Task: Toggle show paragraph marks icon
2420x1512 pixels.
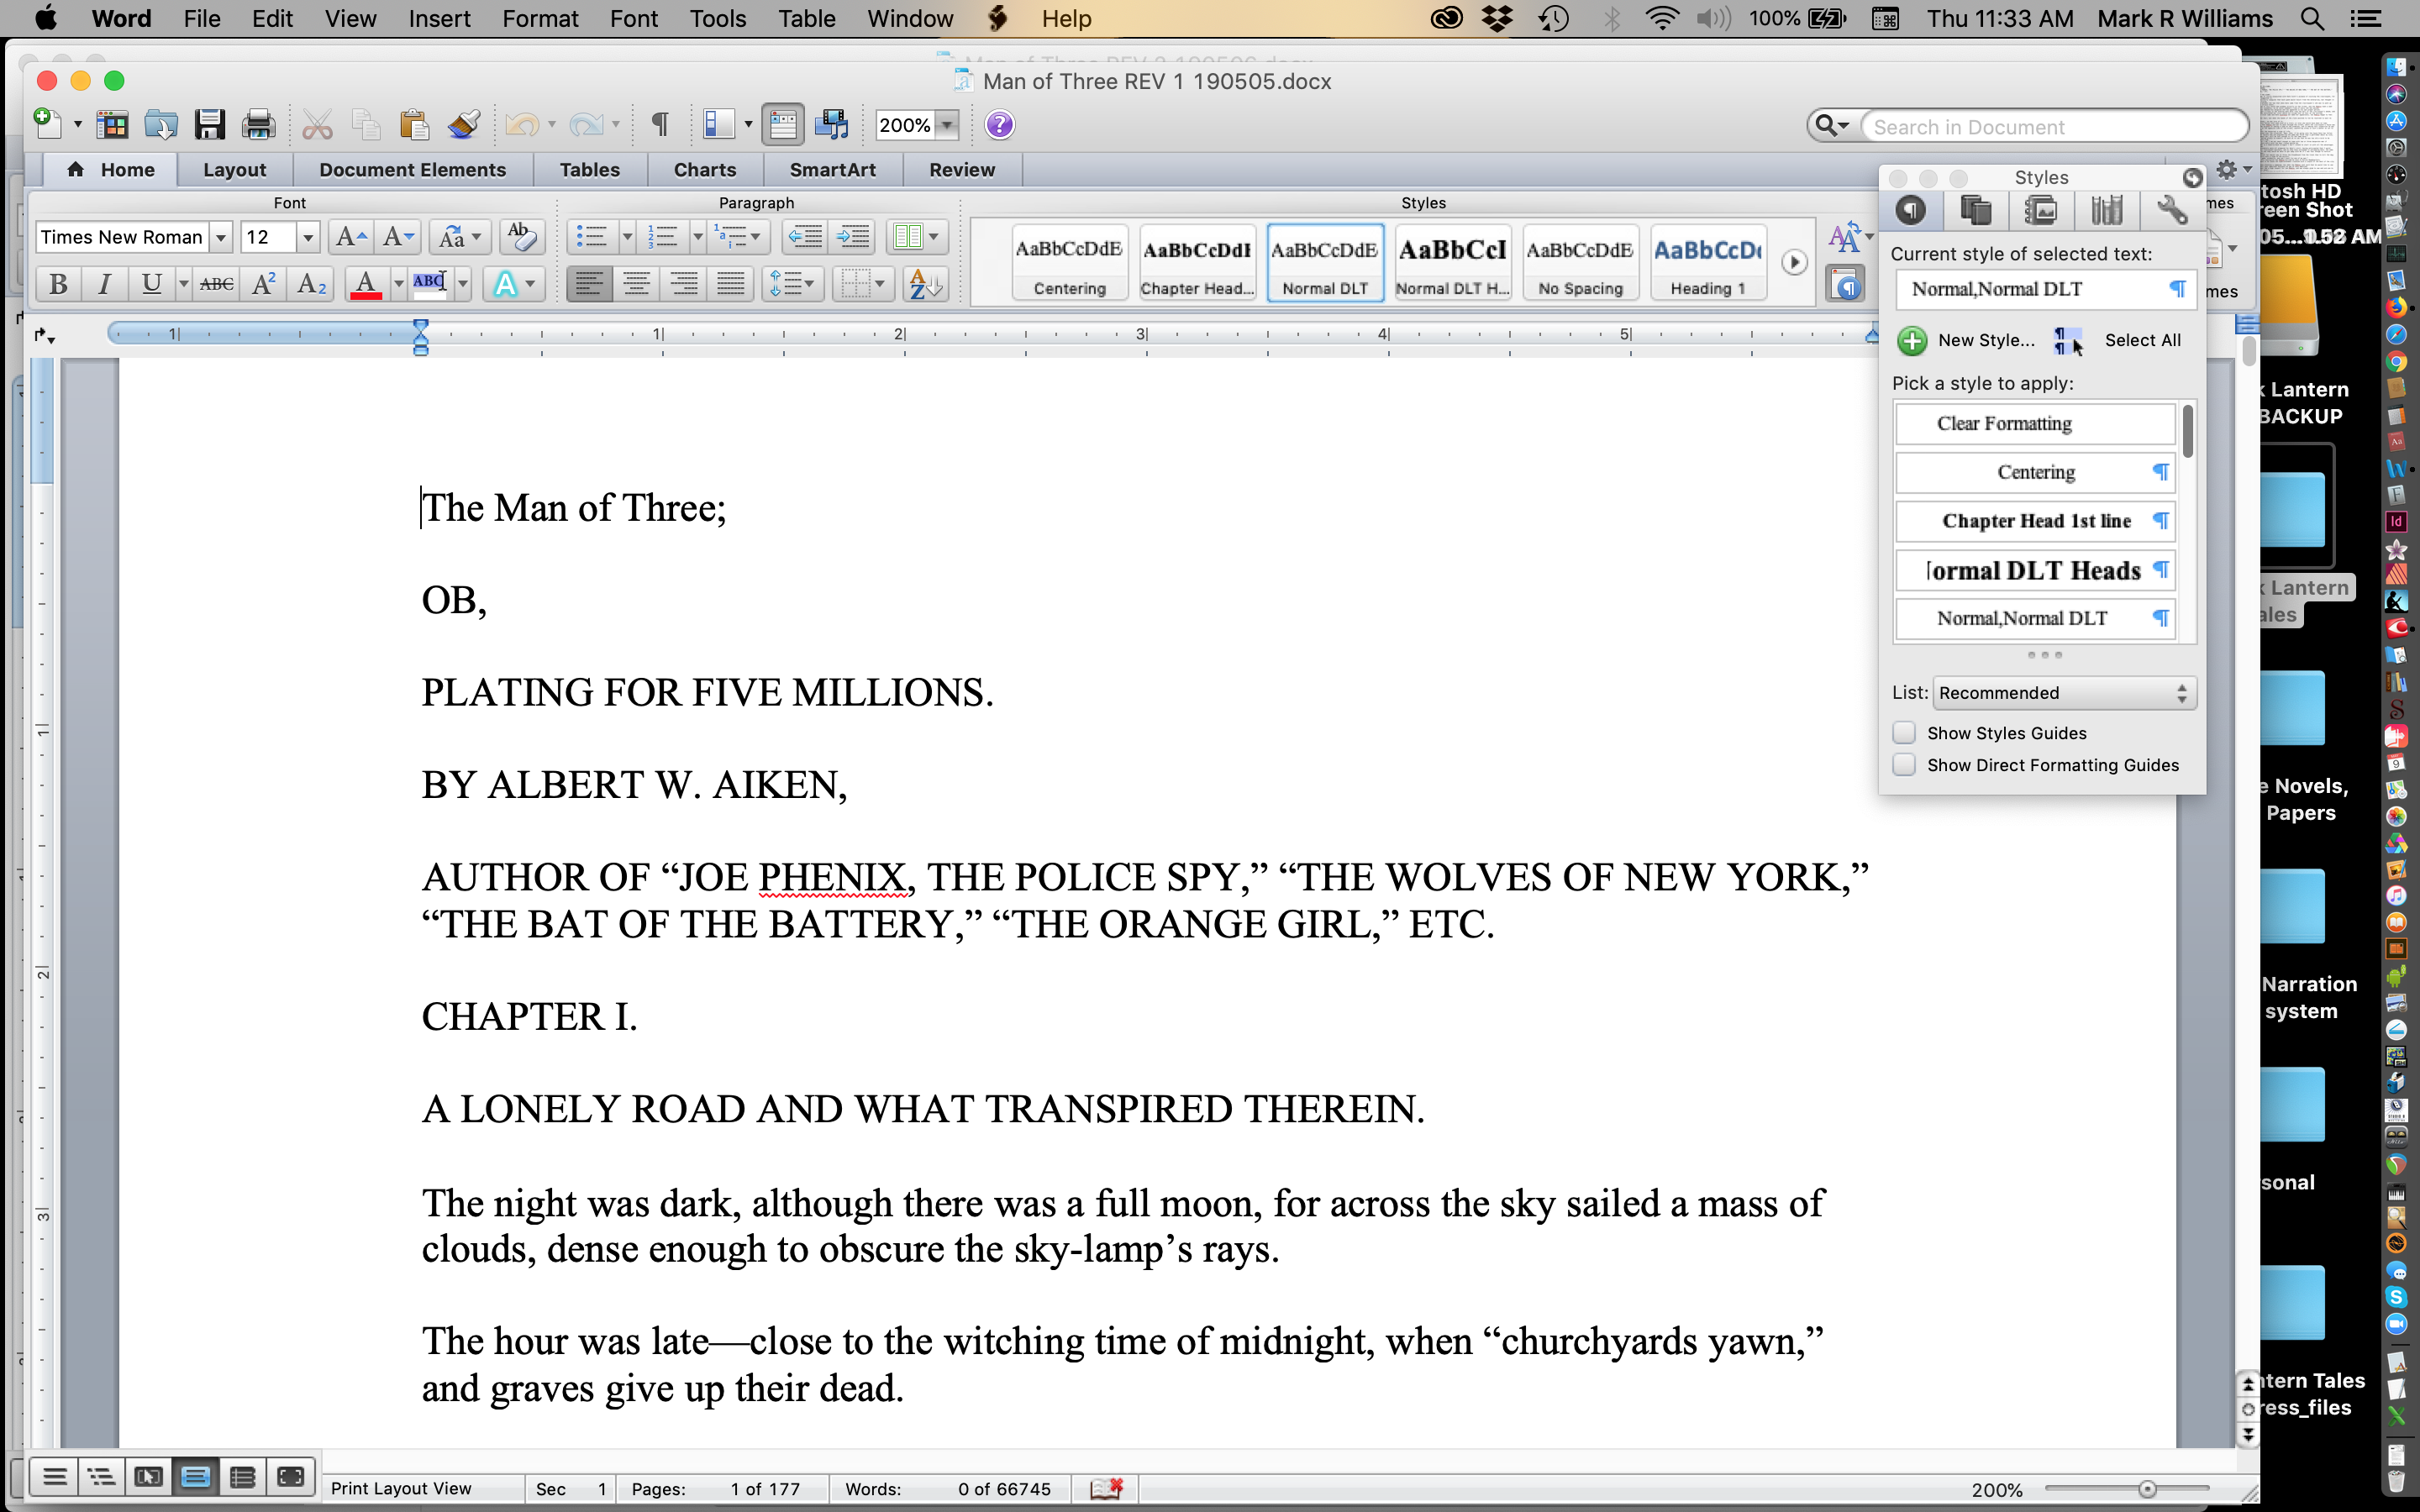Action: pyautogui.click(x=660, y=125)
